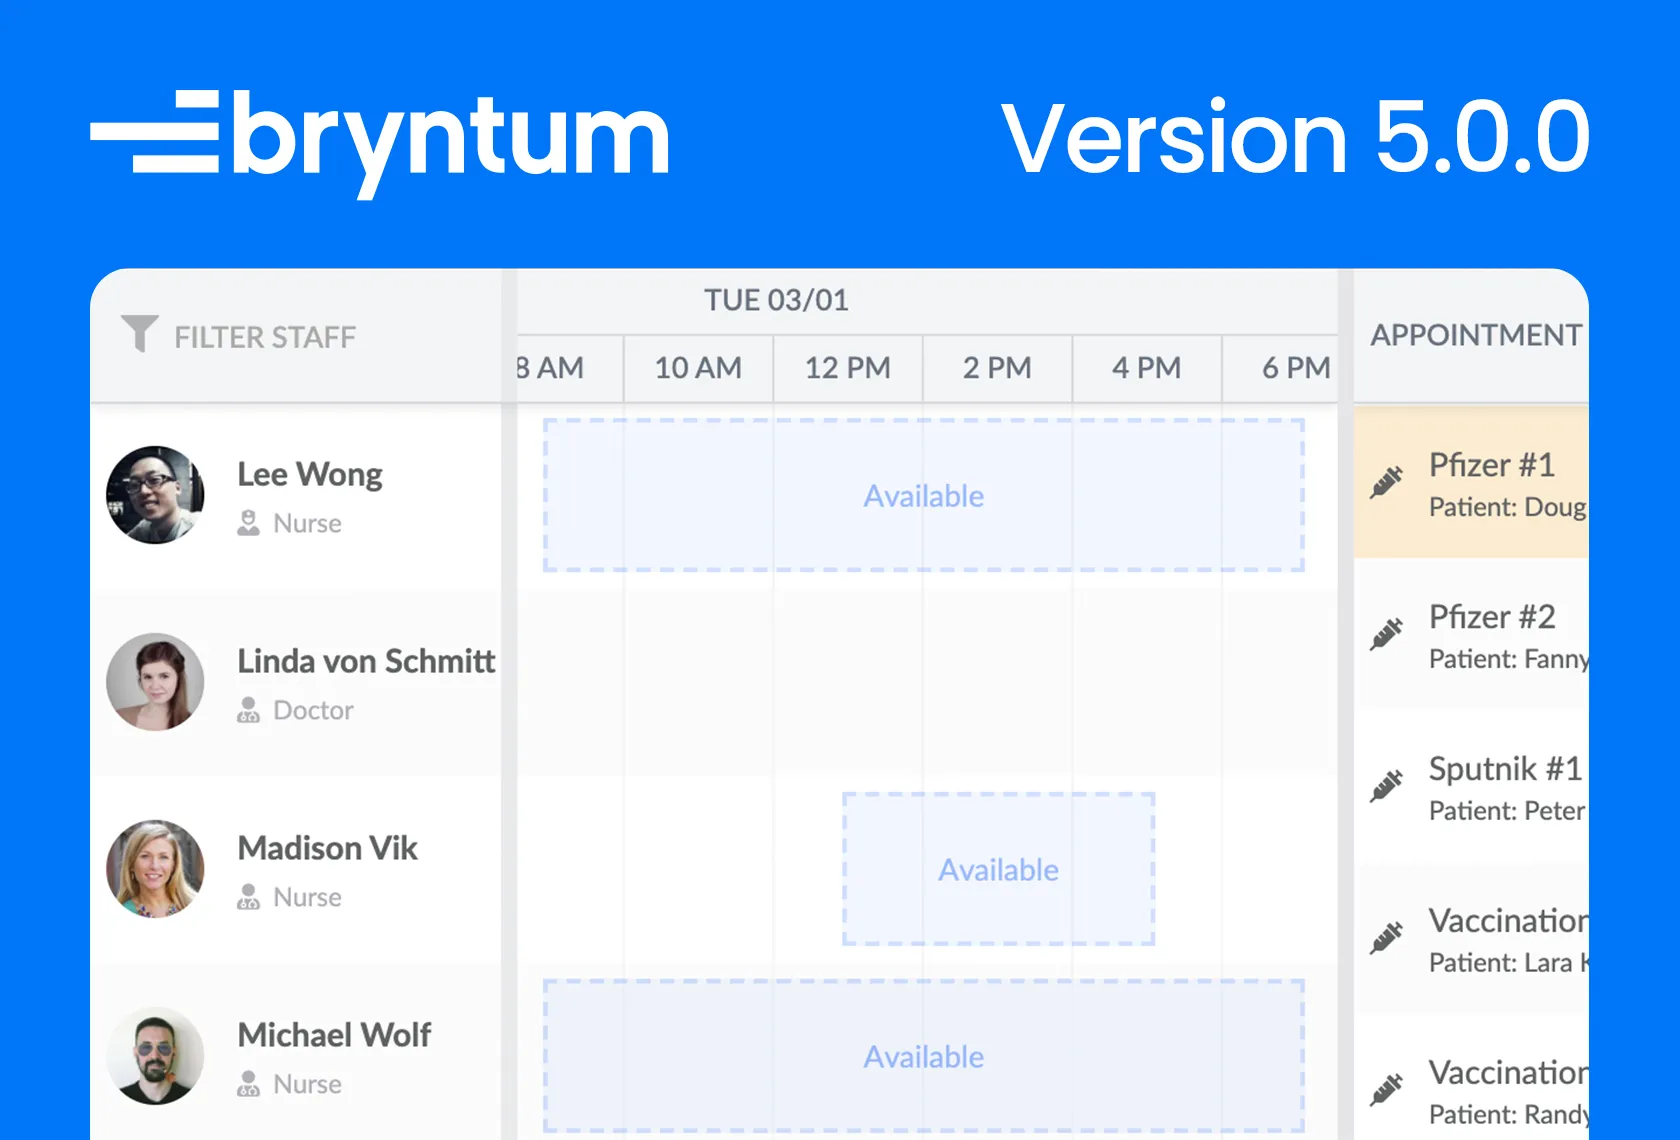Click Patient: Fanny text
This screenshot has width=1680, height=1140.
click(1508, 659)
